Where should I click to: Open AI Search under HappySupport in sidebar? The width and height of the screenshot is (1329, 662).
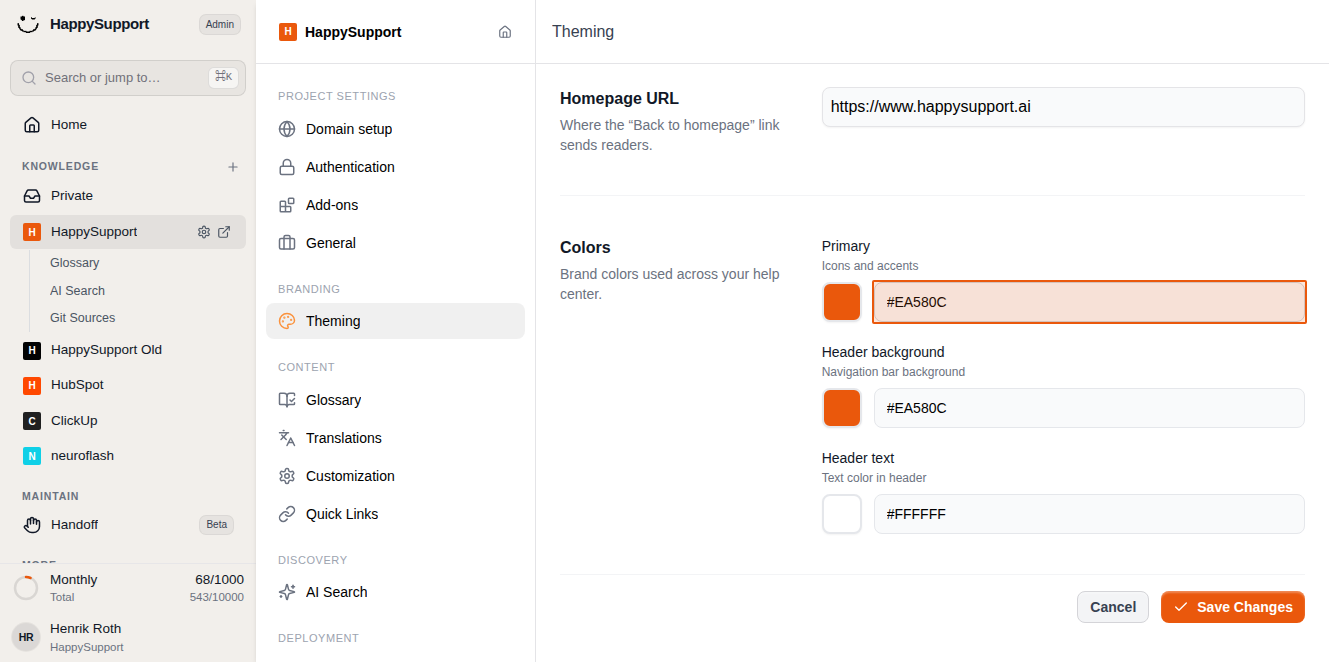(77, 291)
